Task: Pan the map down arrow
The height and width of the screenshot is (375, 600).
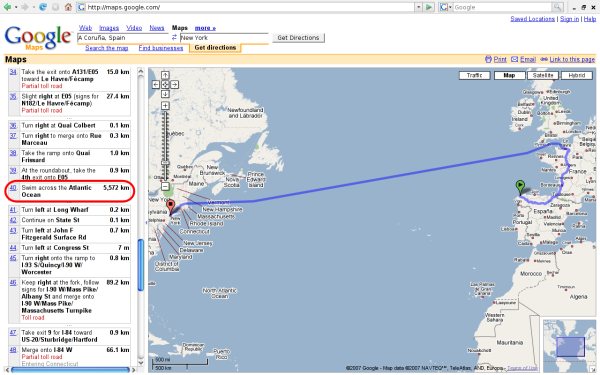Action: [x=165, y=94]
